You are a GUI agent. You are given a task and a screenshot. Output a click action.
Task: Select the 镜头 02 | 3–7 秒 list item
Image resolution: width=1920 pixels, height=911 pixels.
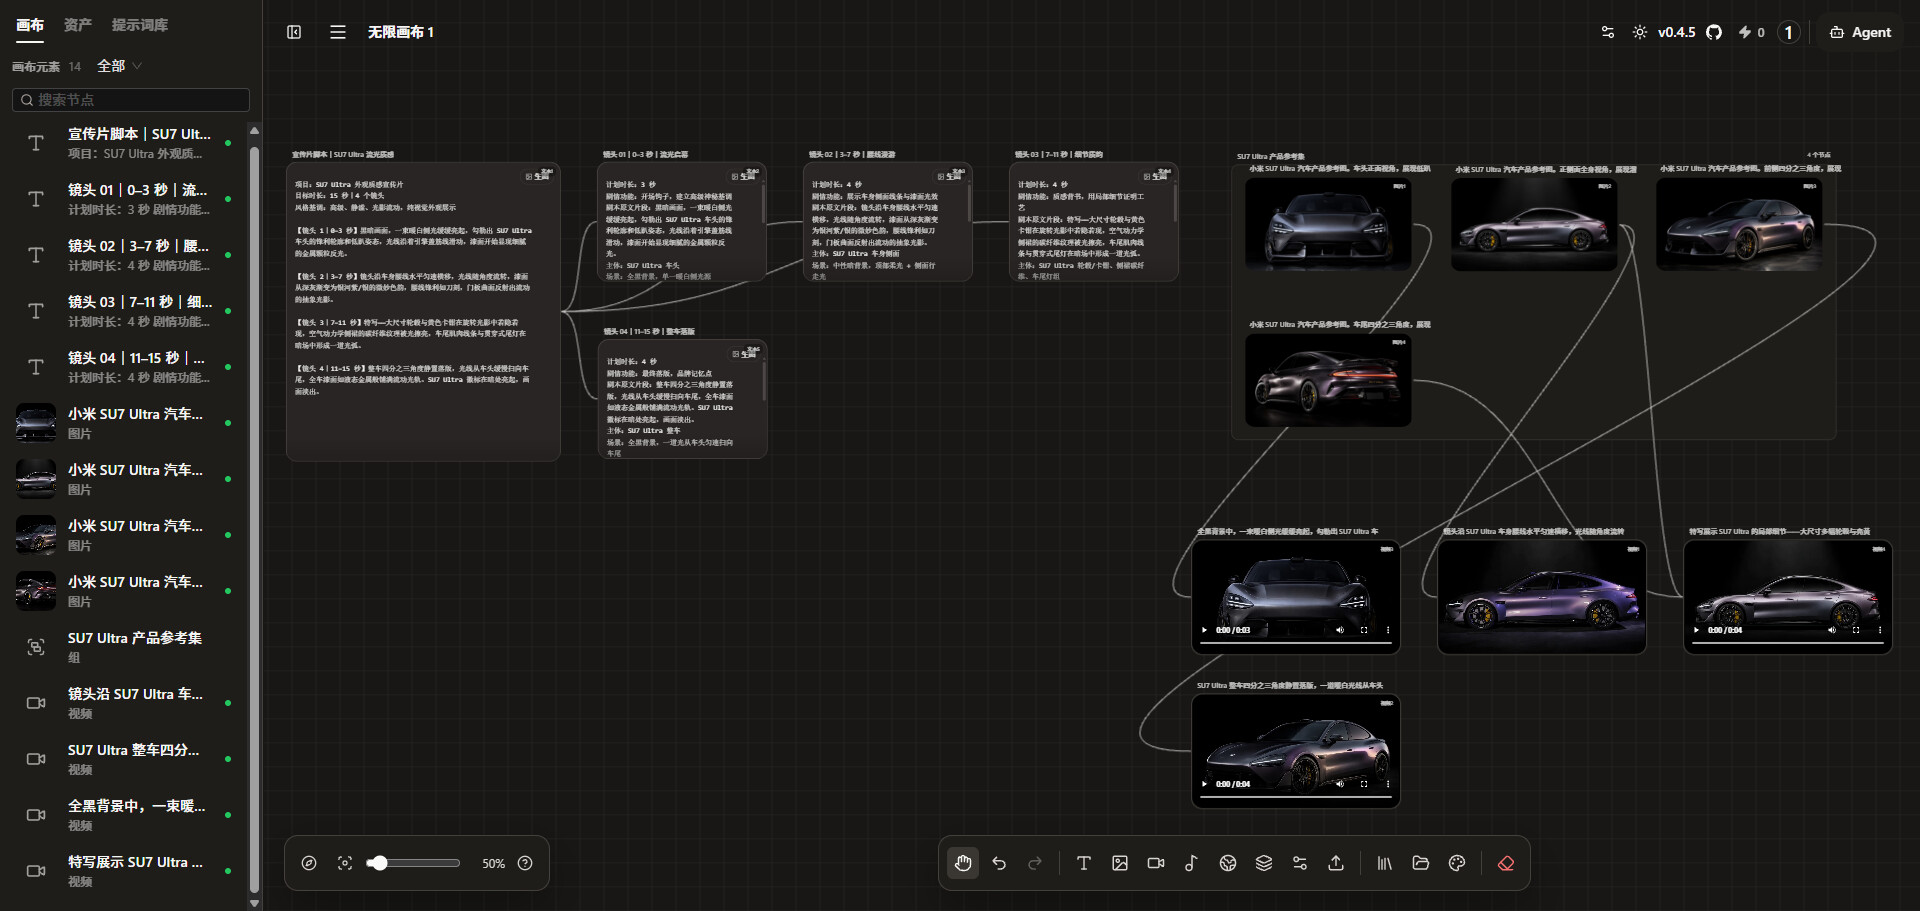tap(124, 255)
